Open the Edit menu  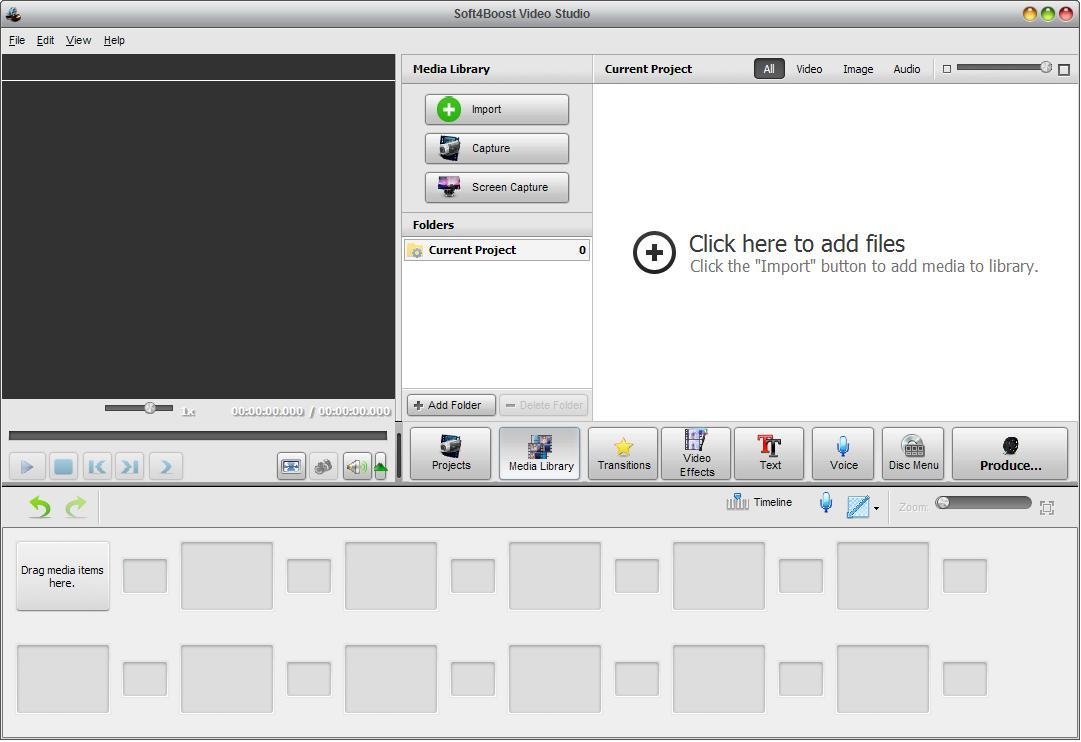click(46, 40)
